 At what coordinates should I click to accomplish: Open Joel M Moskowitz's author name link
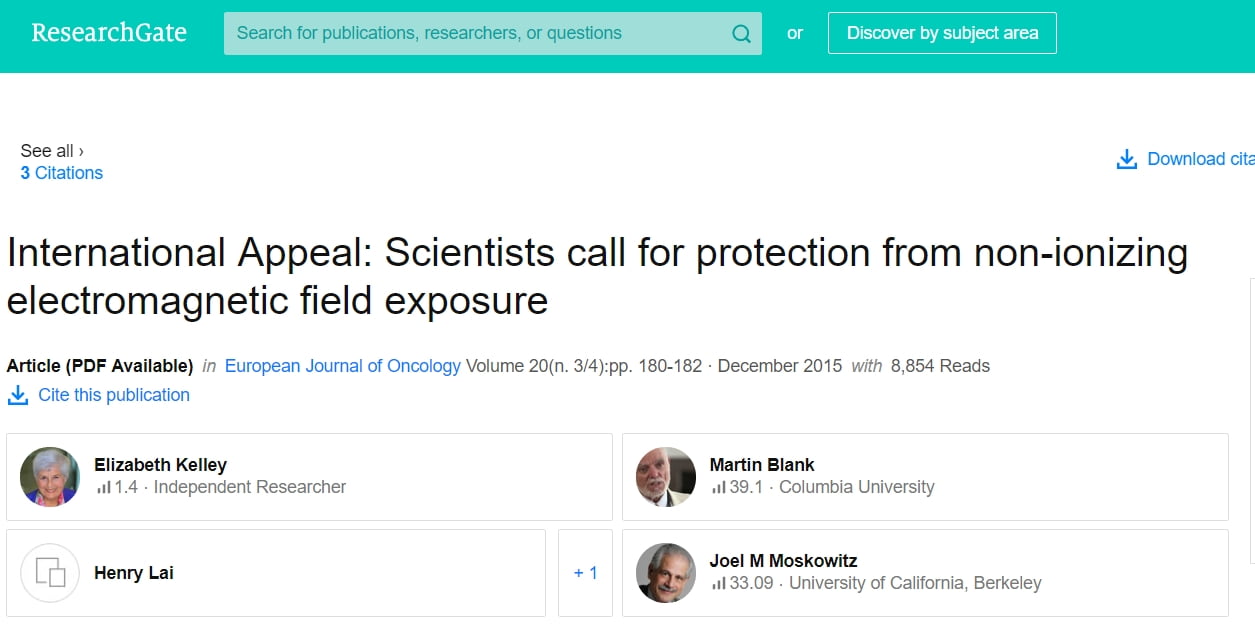pos(783,561)
